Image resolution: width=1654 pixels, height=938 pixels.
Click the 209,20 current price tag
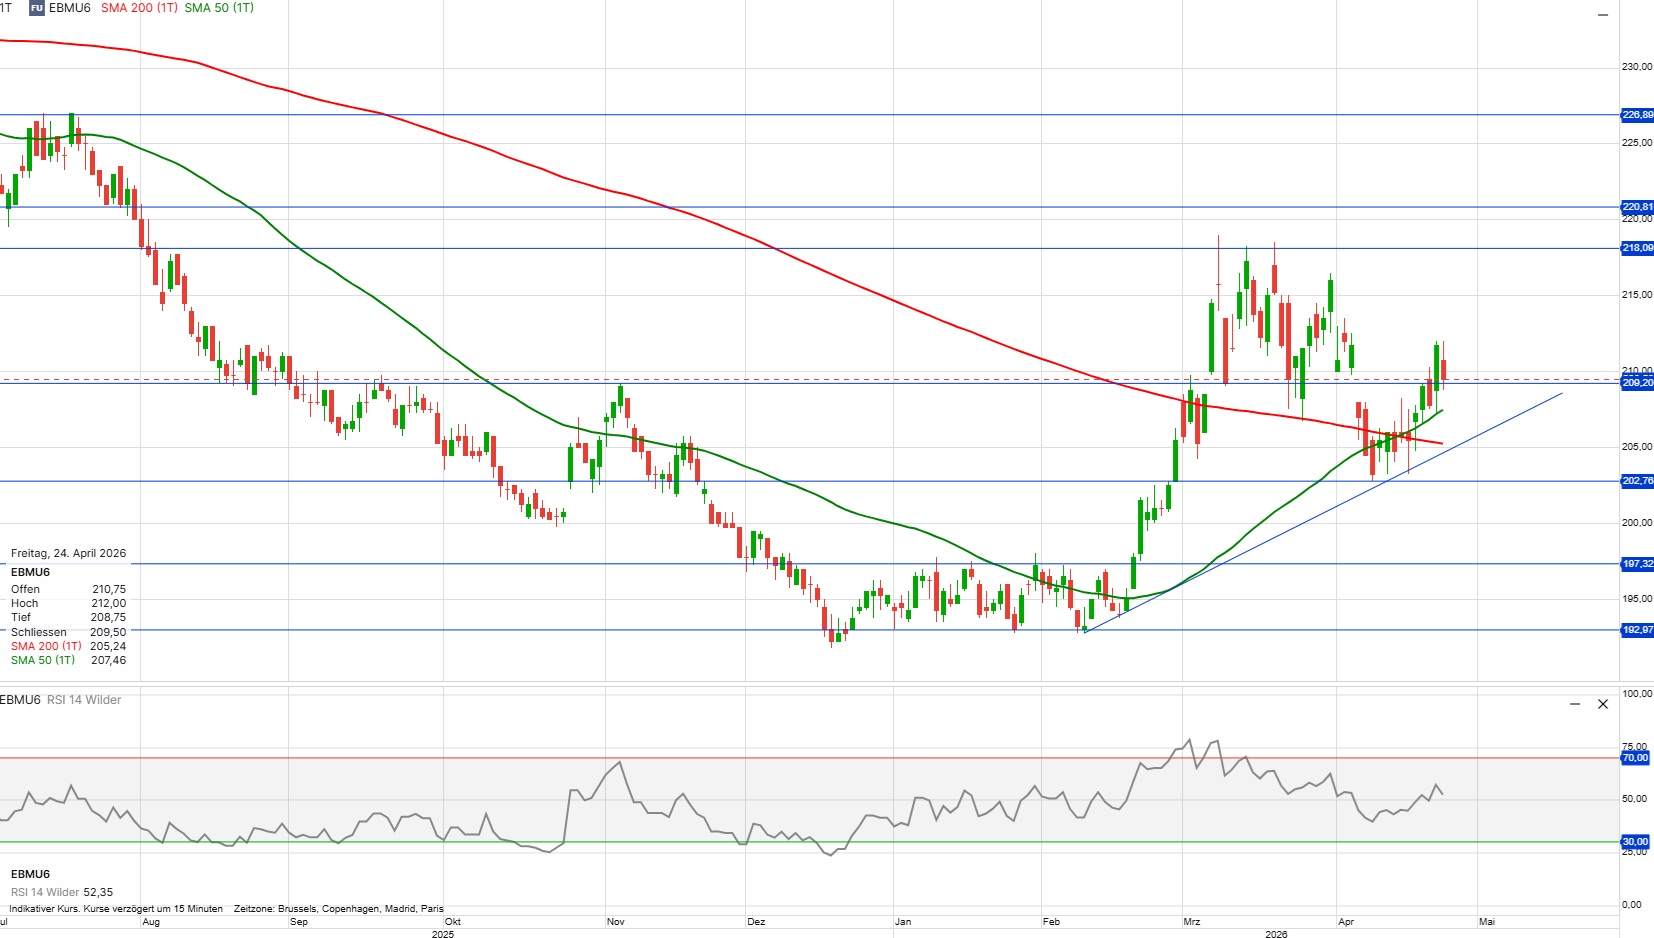(1636, 383)
